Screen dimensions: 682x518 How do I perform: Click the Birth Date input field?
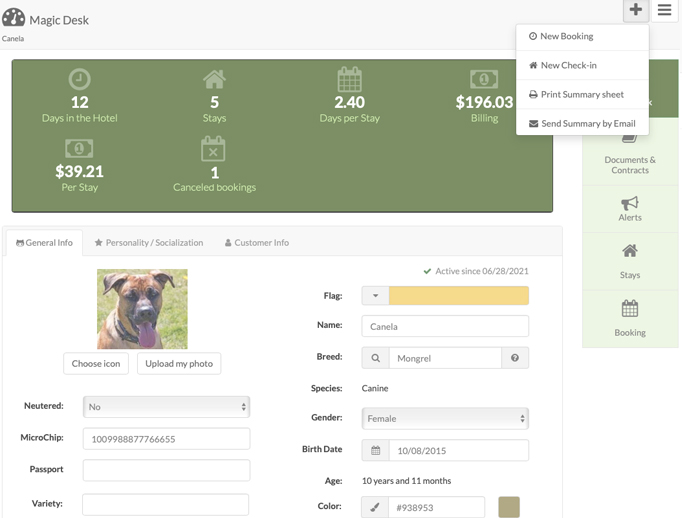click(459, 451)
